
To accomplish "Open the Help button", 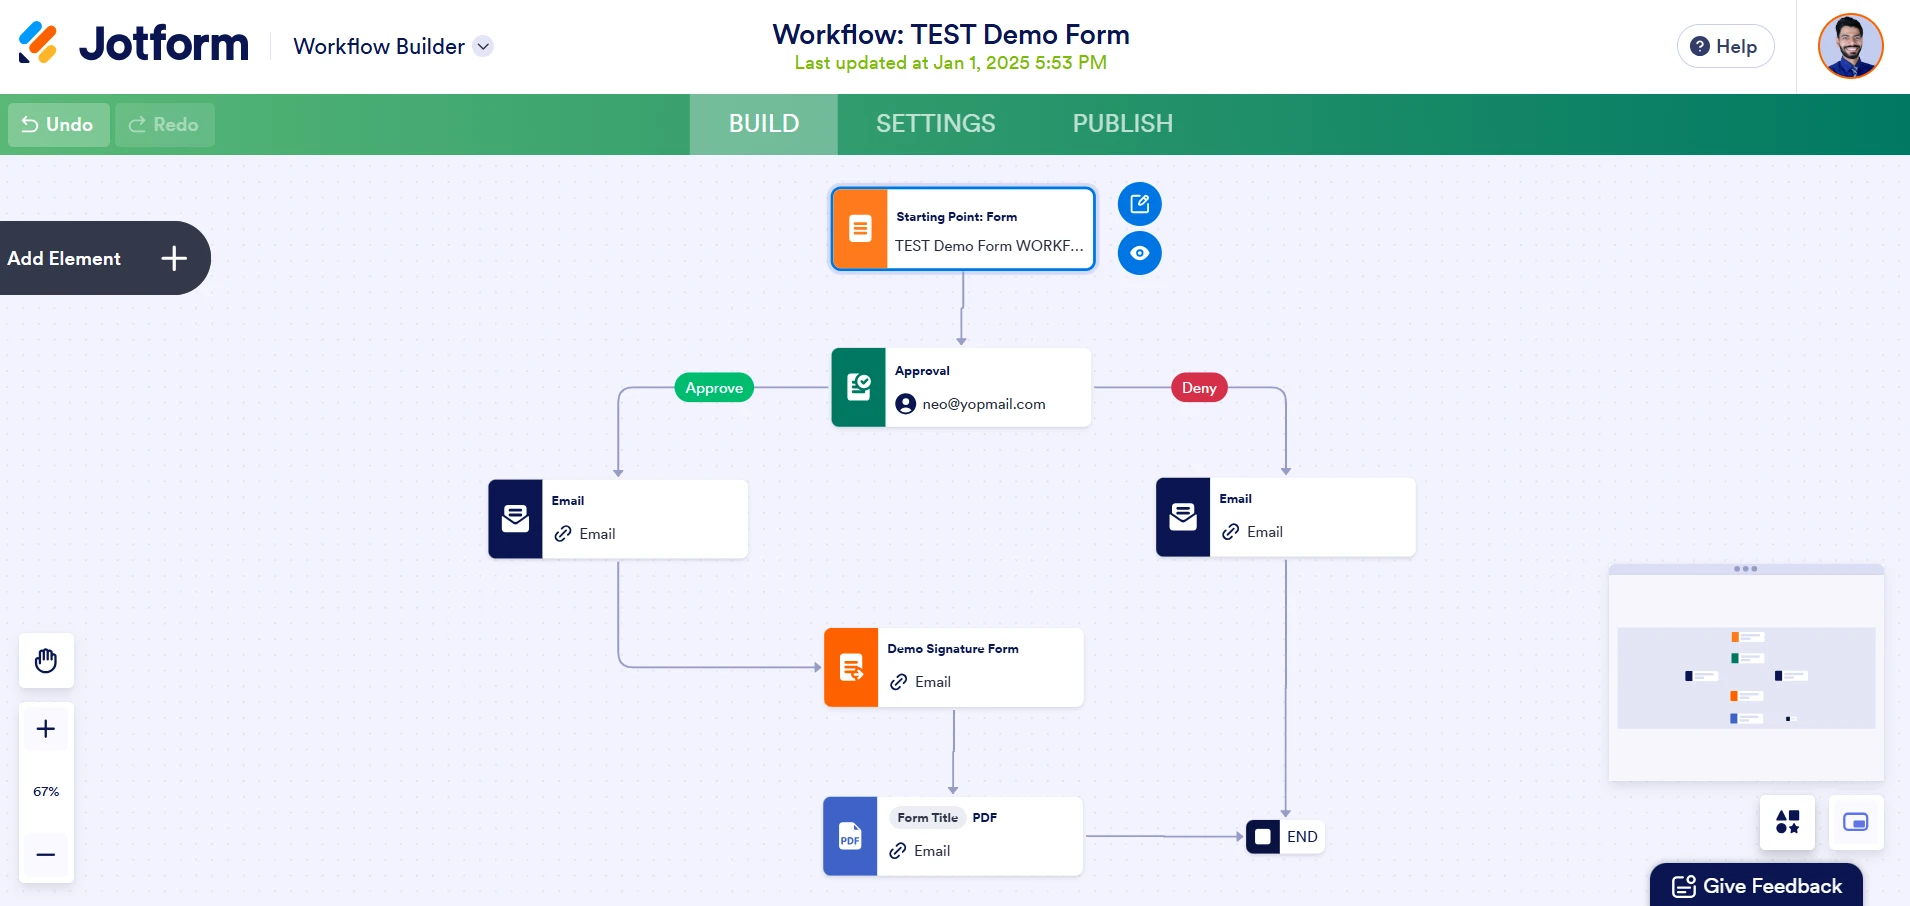I will click(1725, 47).
